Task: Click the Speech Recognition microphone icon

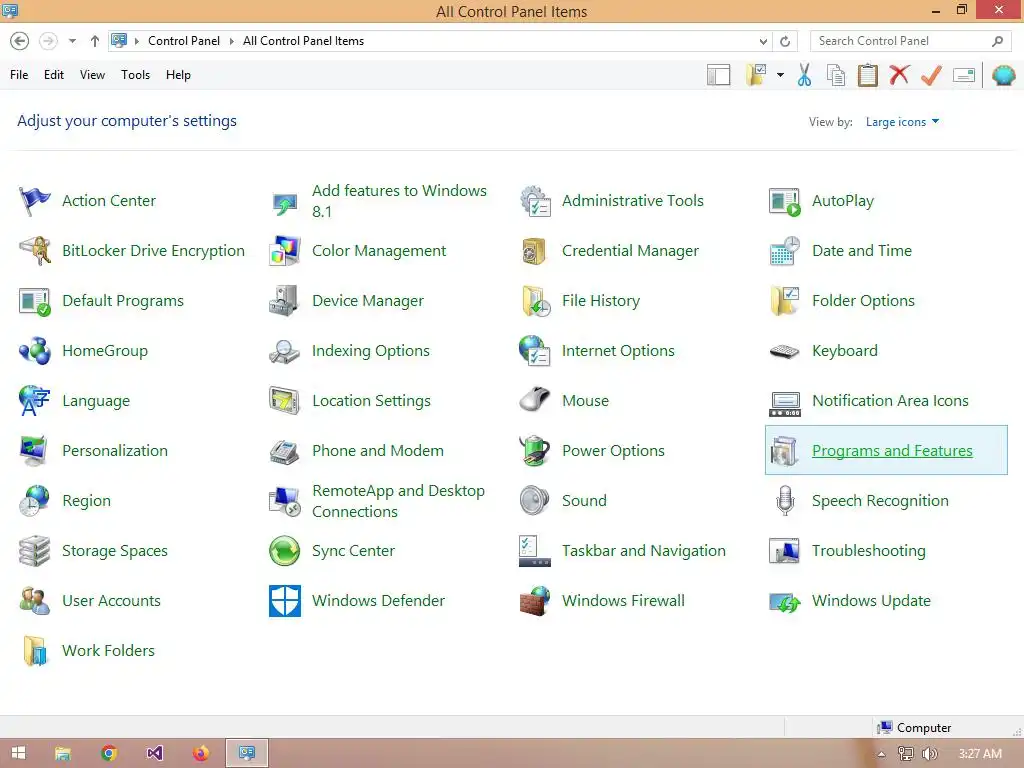Action: [x=785, y=501]
